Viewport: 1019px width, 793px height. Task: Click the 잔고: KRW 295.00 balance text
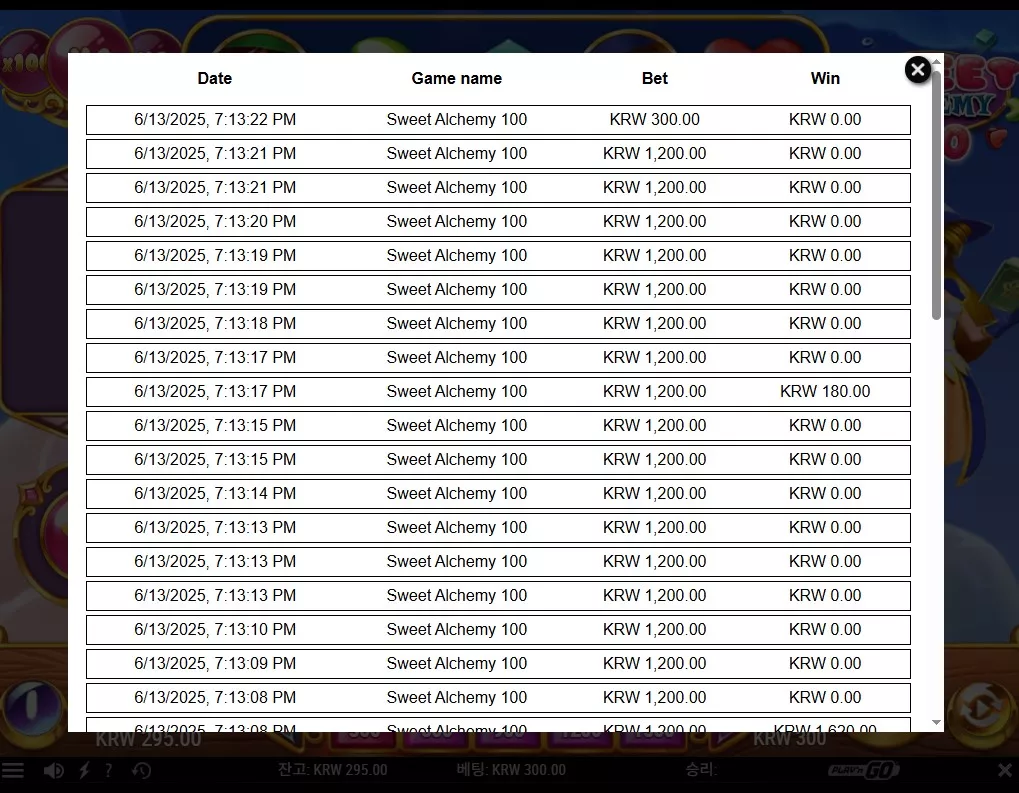click(333, 770)
